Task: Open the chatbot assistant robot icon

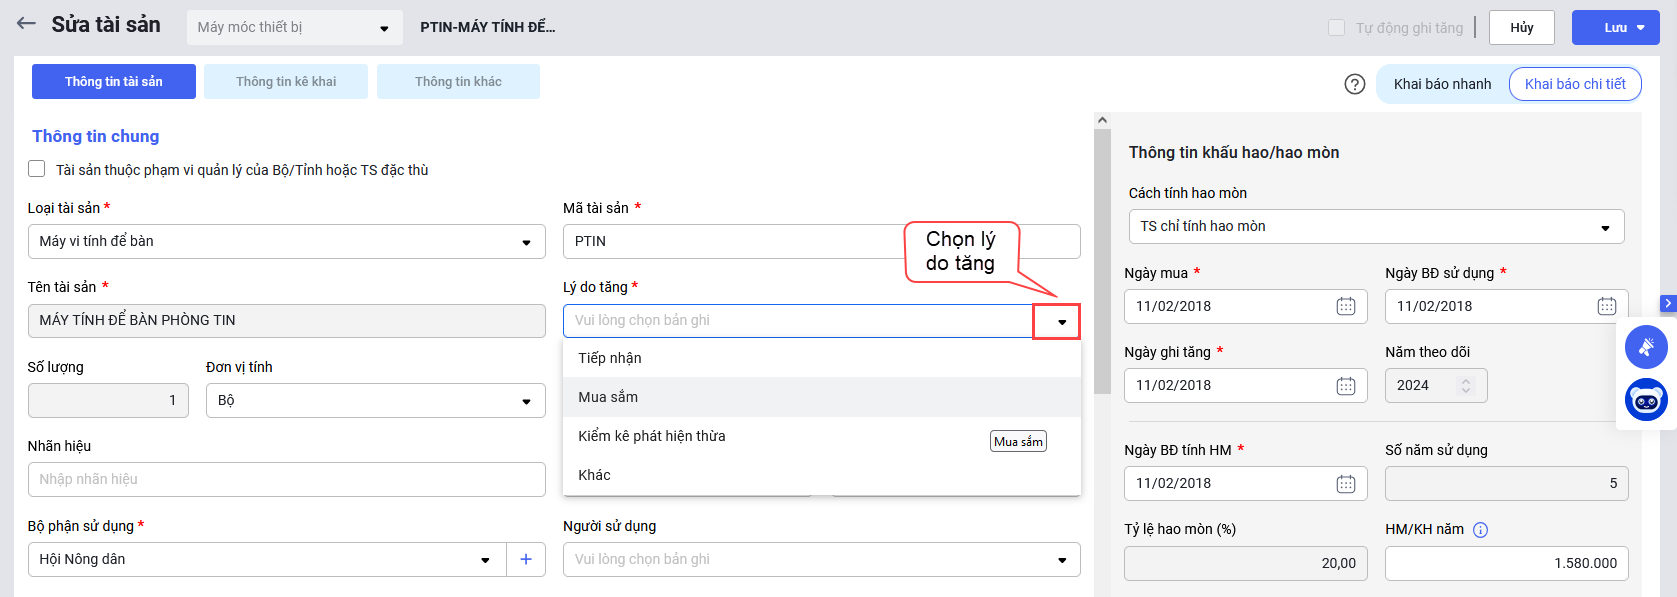Action: (1646, 400)
